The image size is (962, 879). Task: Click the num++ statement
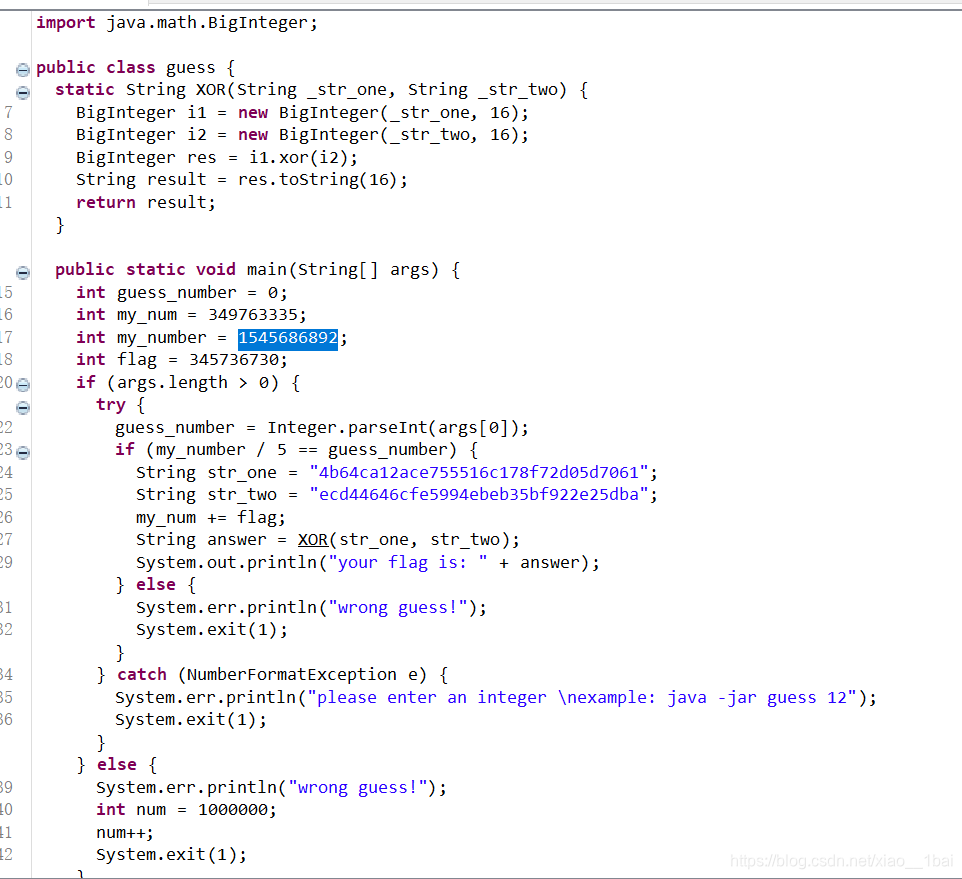pyautogui.click(x=125, y=832)
